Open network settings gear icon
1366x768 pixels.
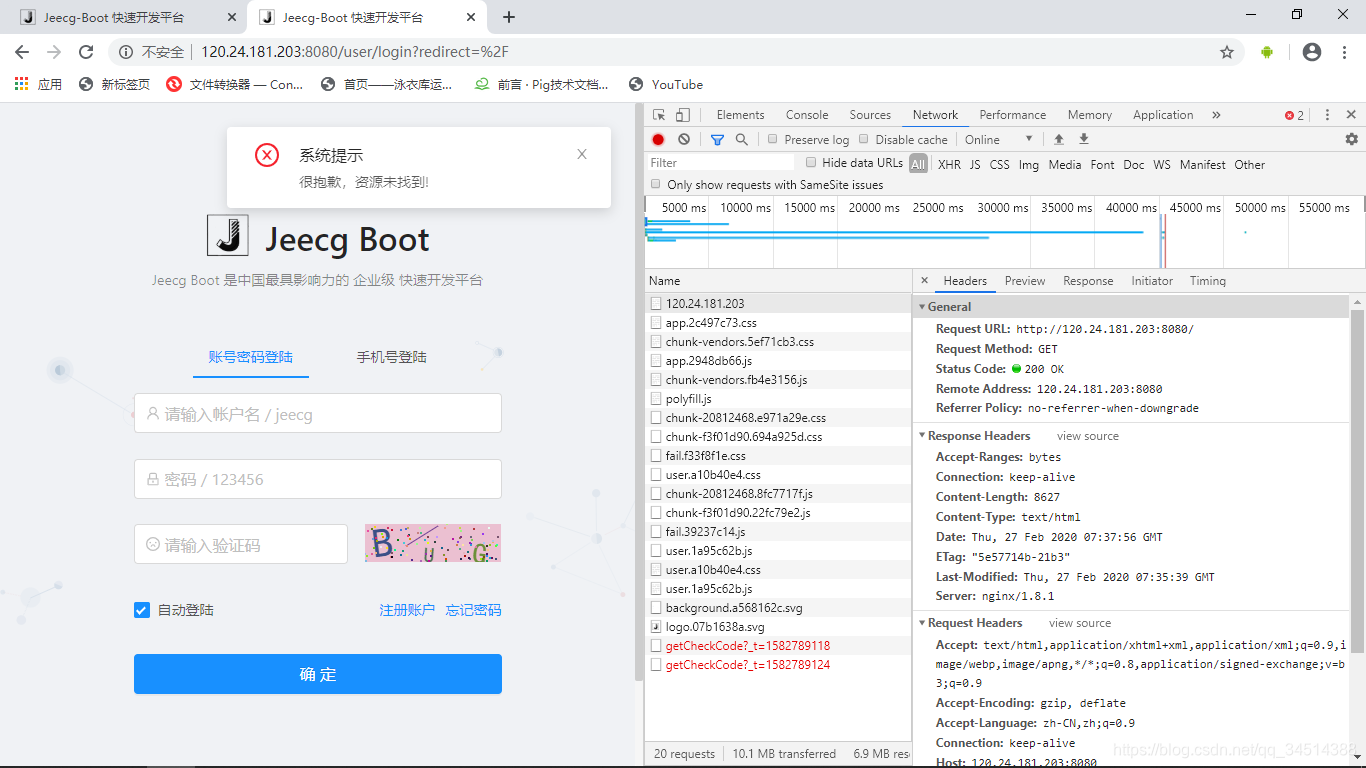[1352, 140]
